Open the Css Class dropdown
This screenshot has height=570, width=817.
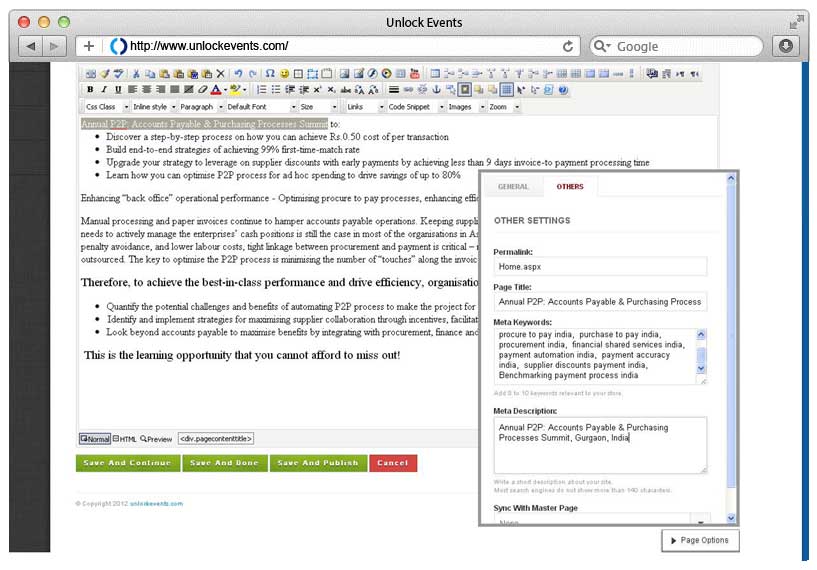tap(107, 107)
